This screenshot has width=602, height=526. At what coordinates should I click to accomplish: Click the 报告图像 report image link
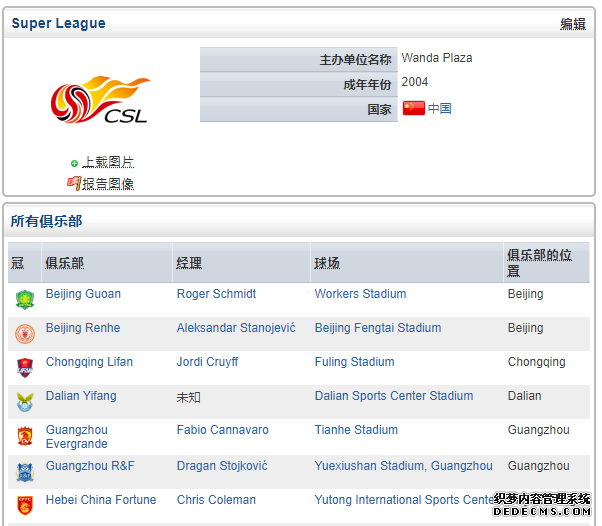108,184
